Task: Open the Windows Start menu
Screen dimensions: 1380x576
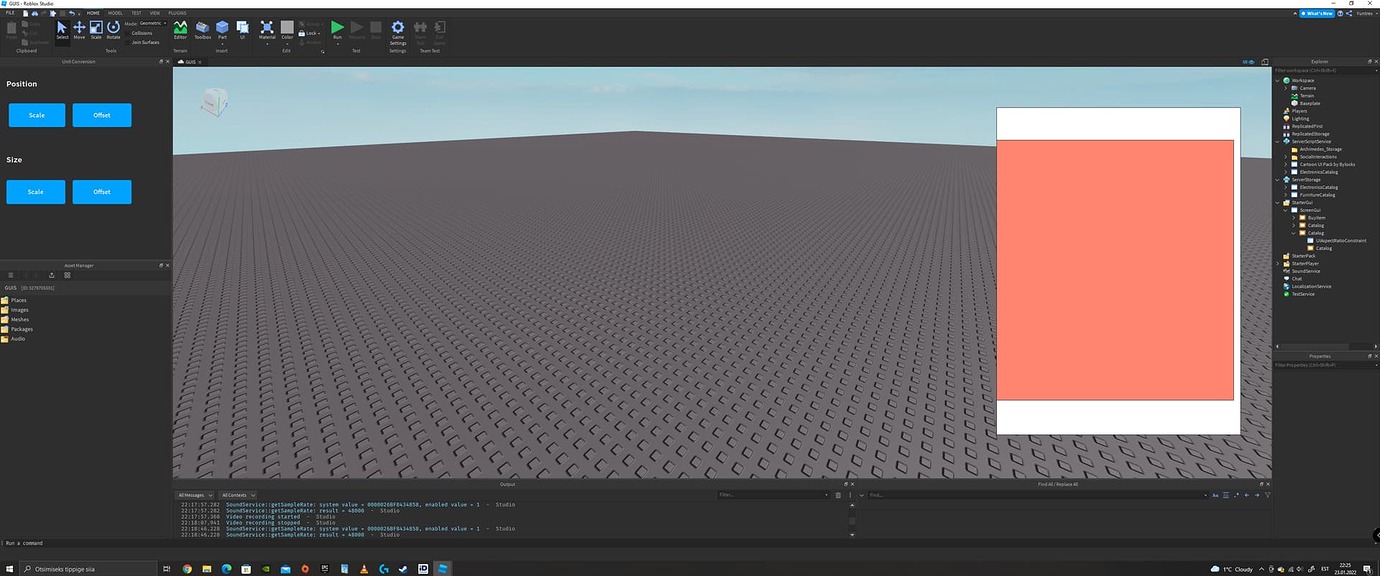Action: pos(10,568)
